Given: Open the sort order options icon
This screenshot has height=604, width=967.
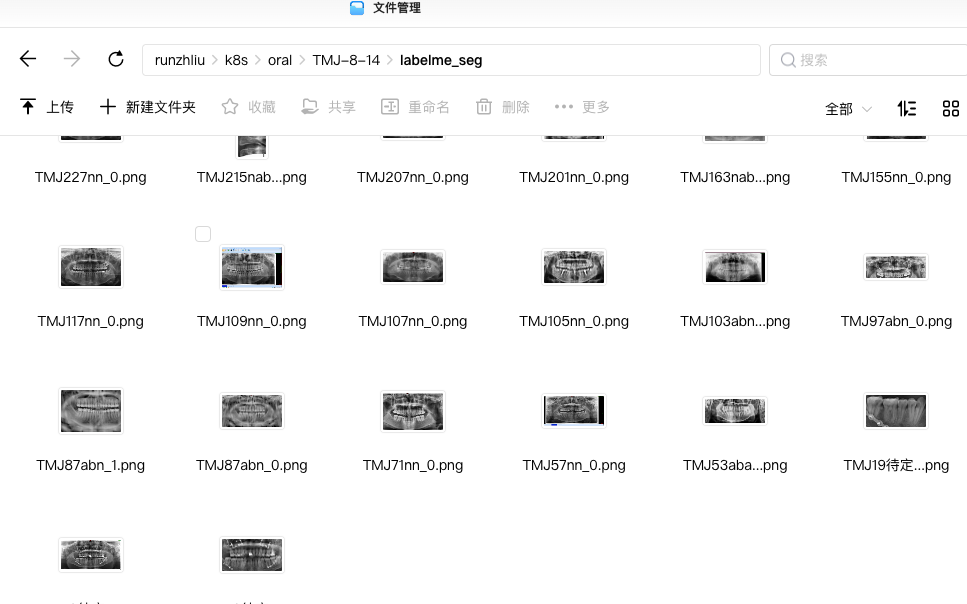Looking at the screenshot, I should click(x=907, y=109).
